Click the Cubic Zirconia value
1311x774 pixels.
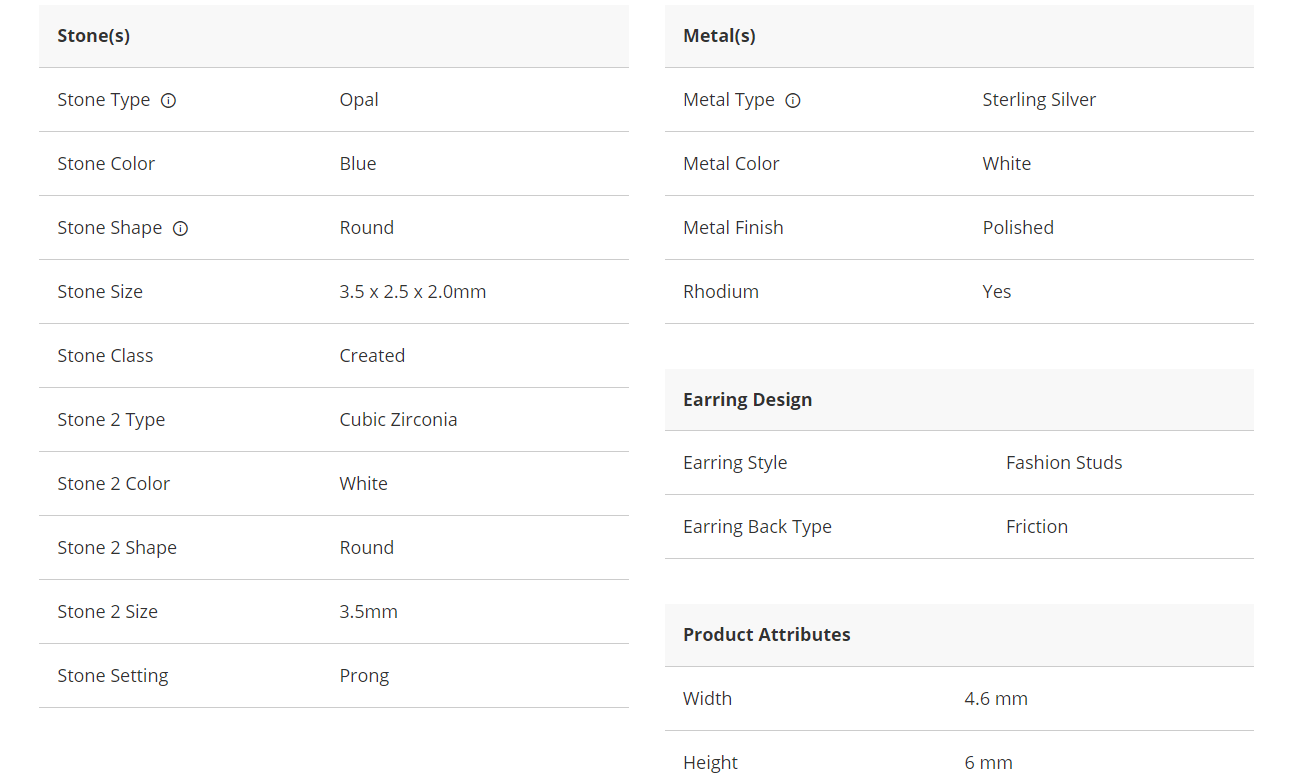coord(398,420)
